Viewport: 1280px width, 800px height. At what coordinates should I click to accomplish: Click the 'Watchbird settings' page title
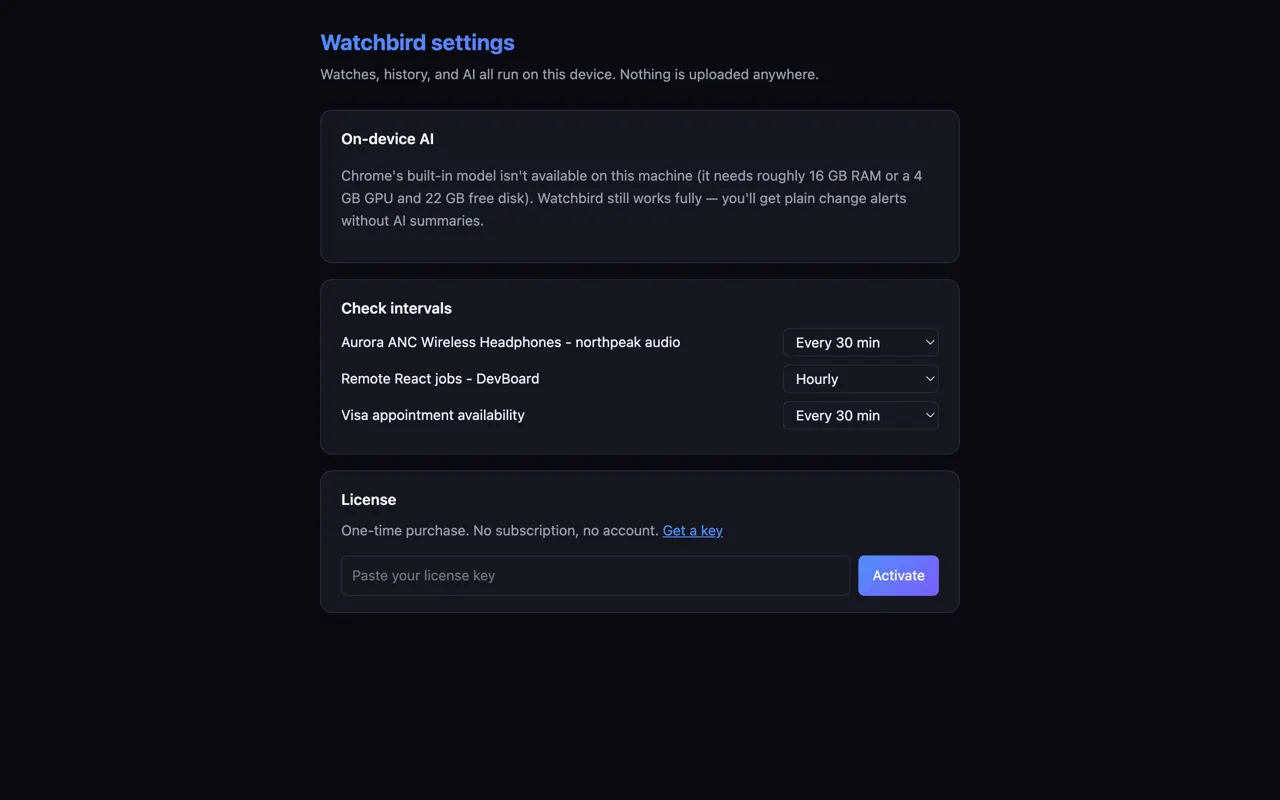tap(417, 43)
